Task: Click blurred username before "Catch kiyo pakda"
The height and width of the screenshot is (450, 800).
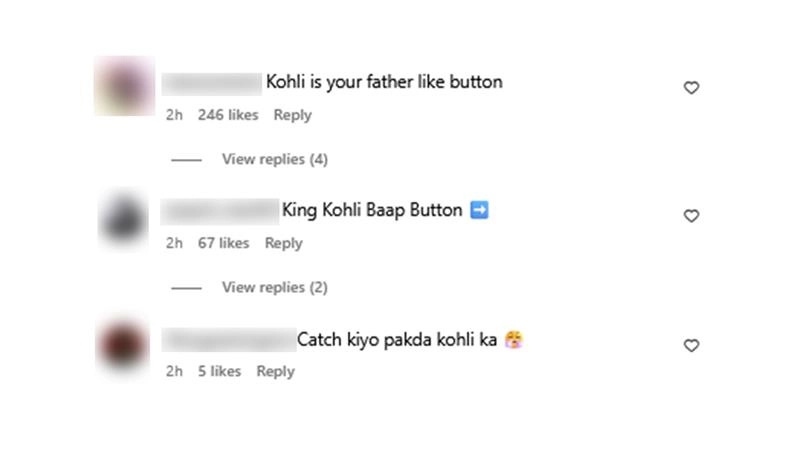Action: 227,340
